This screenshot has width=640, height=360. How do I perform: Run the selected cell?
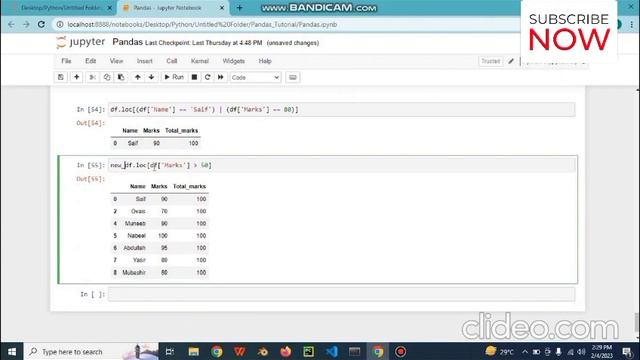[x=174, y=77]
